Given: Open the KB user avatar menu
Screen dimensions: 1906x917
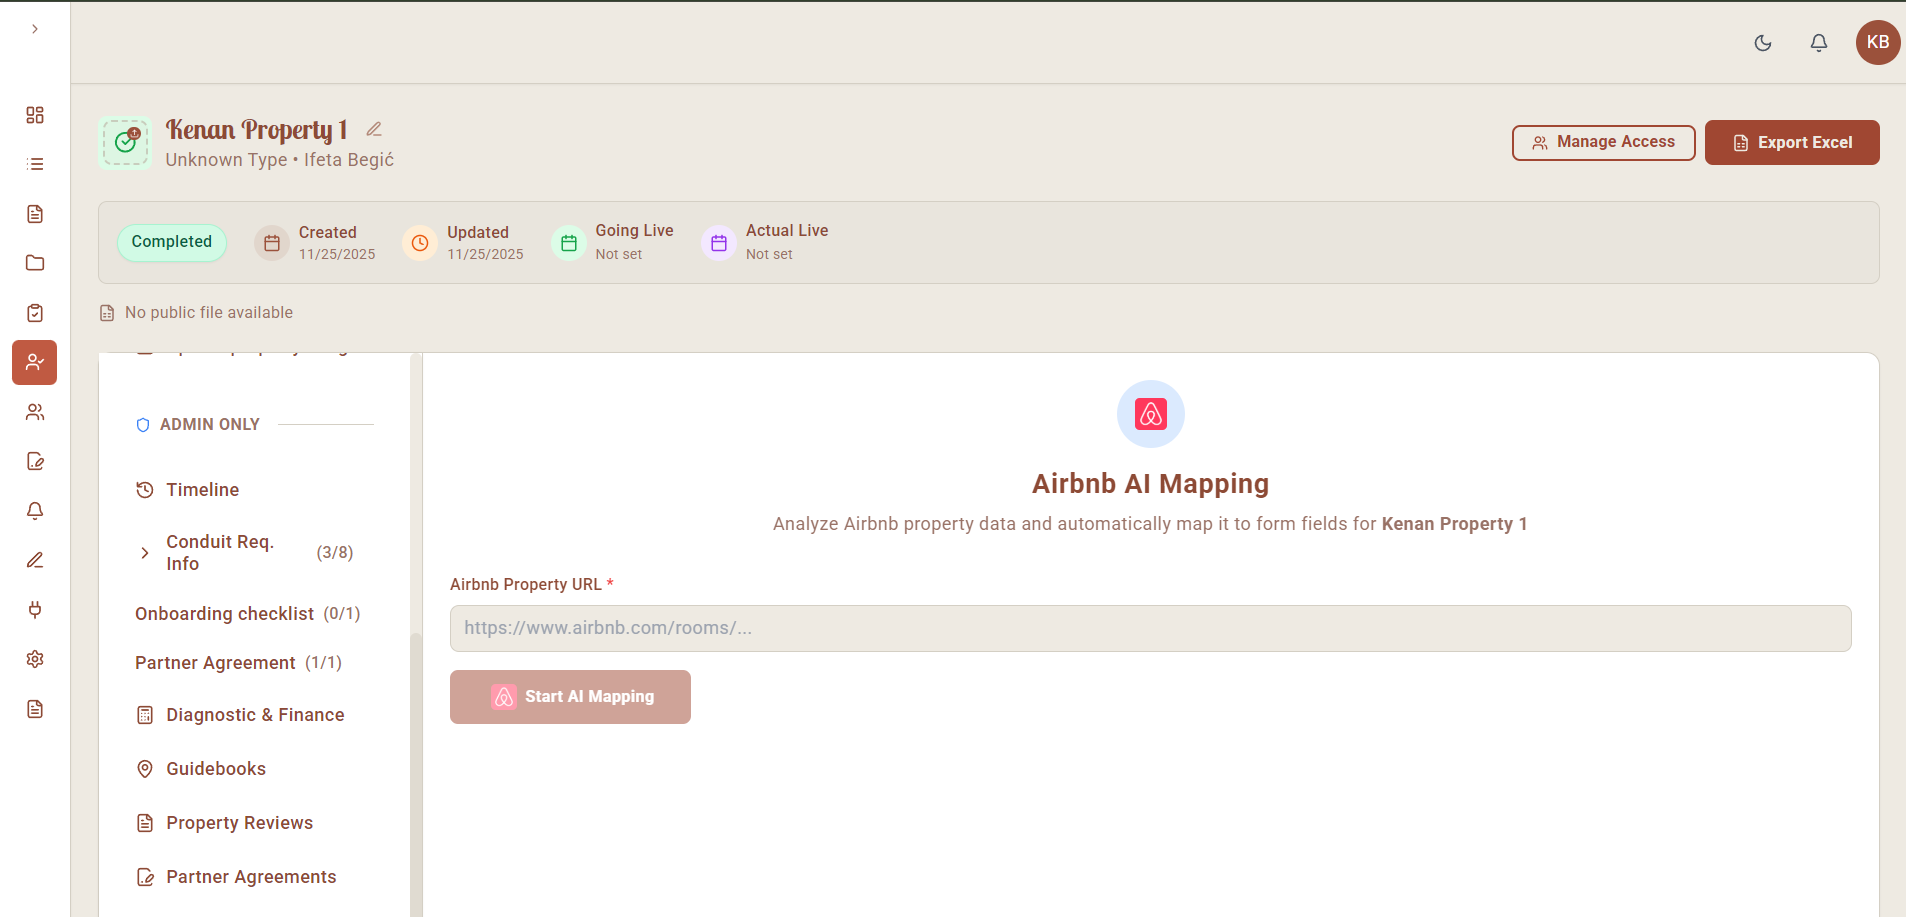Looking at the screenshot, I should (1878, 42).
